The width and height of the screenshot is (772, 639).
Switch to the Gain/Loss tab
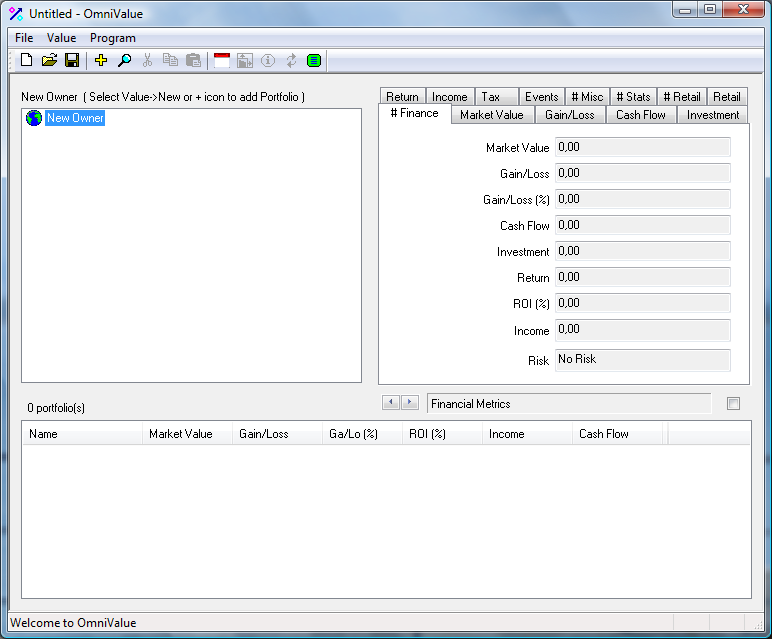pyautogui.click(x=570, y=115)
